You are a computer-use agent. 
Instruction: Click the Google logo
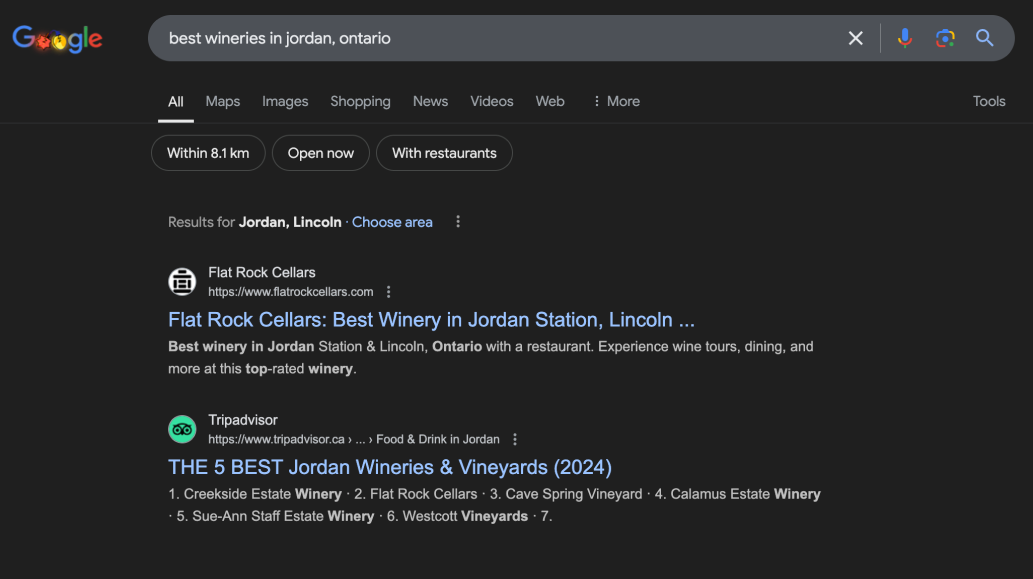tap(57, 39)
